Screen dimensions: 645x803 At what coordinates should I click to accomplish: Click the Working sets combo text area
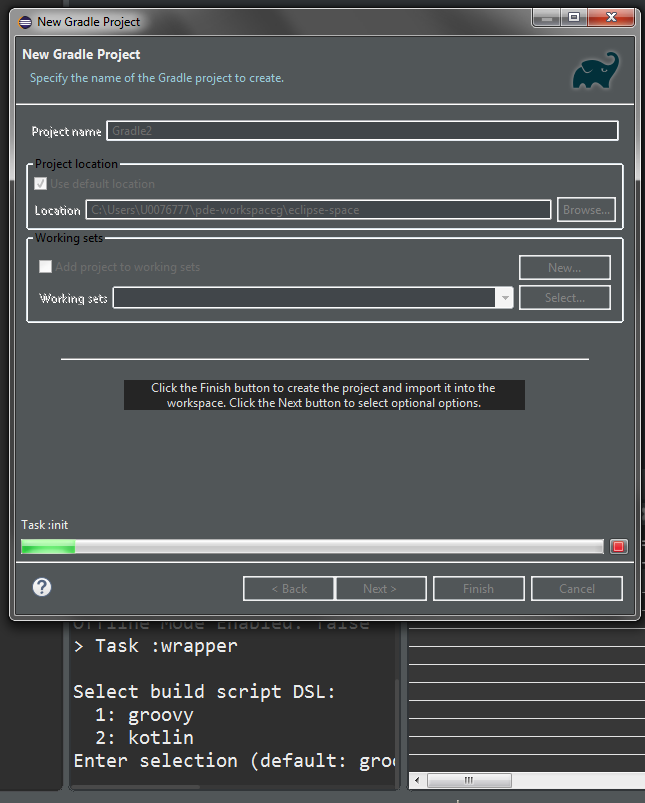click(x=304, y=298)
